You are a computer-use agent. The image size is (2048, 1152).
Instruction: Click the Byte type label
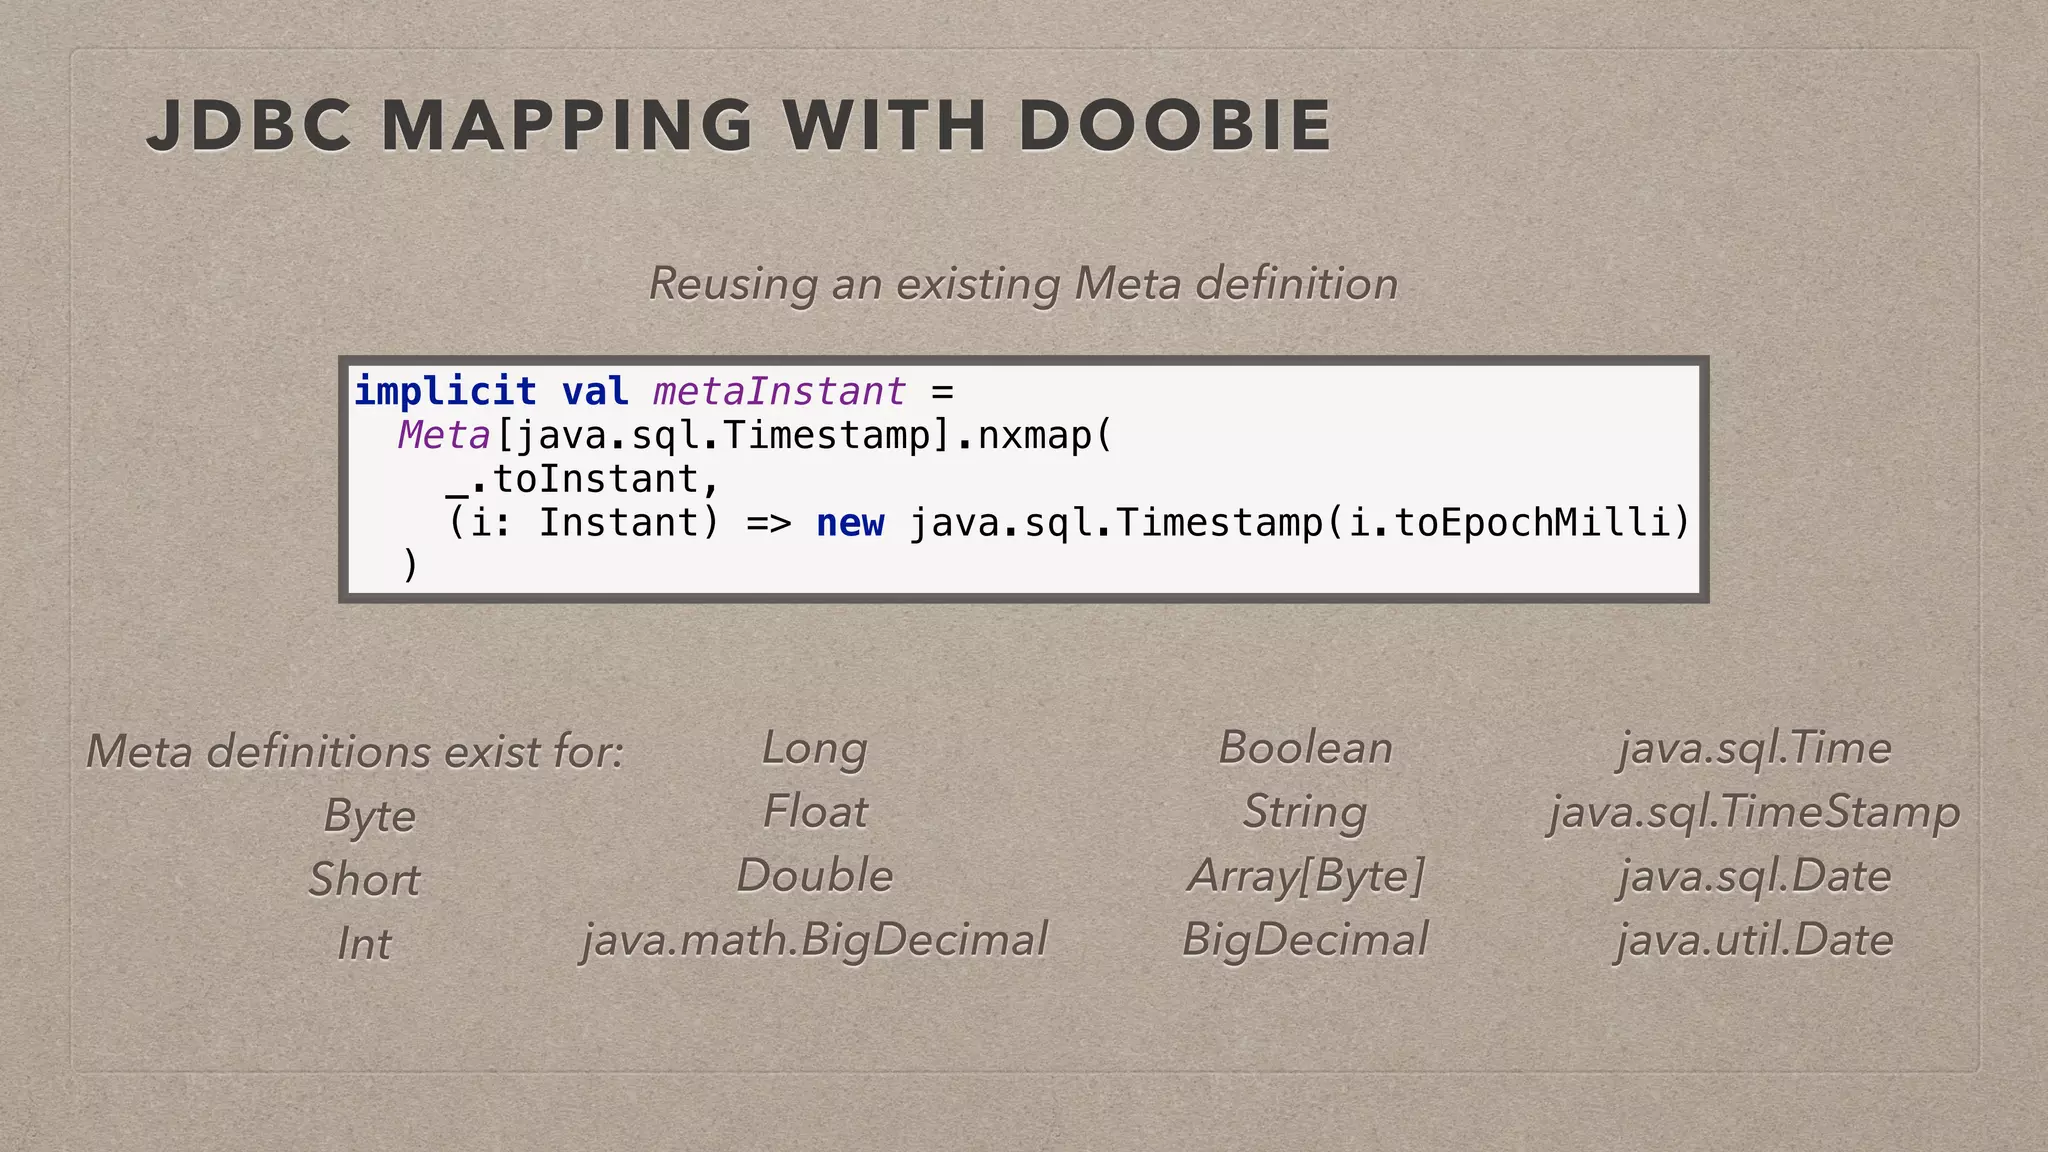coord(369,816)
